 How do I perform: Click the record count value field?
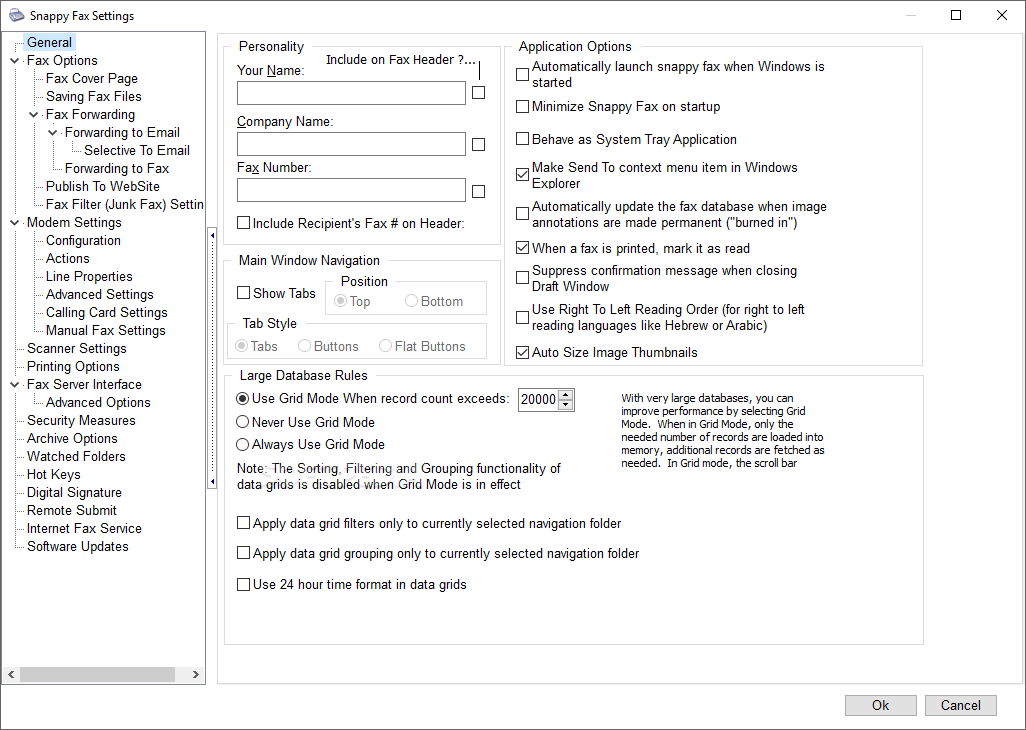[539, 399]
